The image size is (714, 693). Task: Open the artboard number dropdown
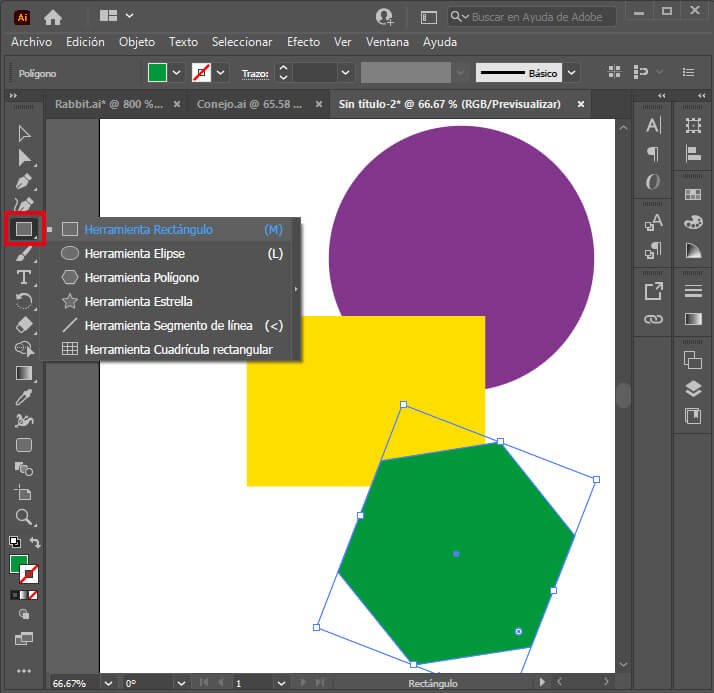(x=281, y=683)
